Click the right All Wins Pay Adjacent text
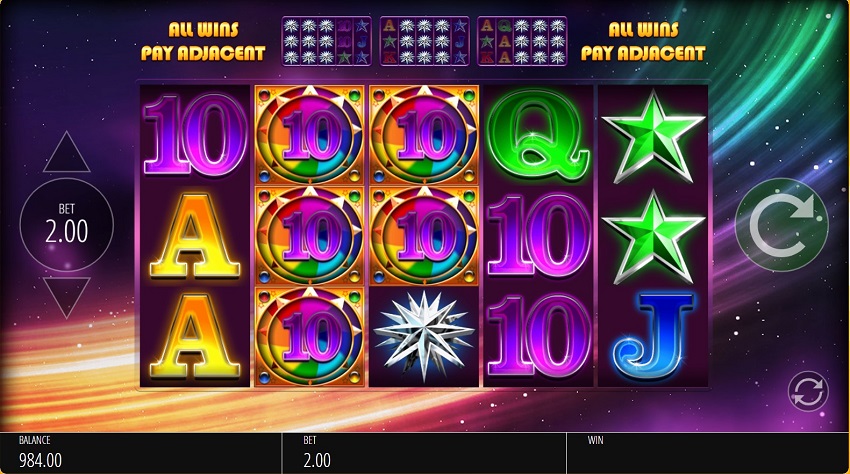The image size is (850, 474). 643,41
